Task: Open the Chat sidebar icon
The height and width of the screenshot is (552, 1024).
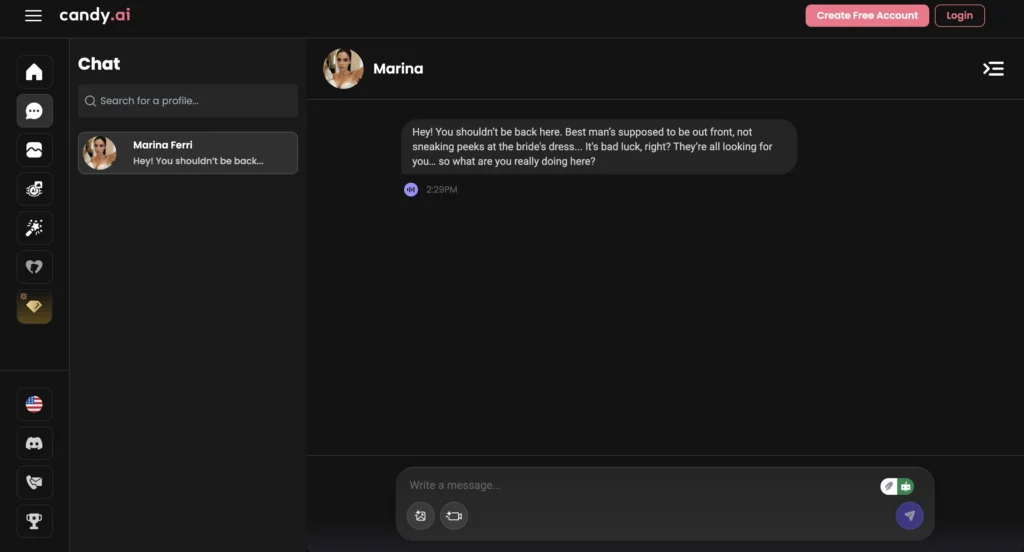Action: pyautogui.click(x=34, y=111)
